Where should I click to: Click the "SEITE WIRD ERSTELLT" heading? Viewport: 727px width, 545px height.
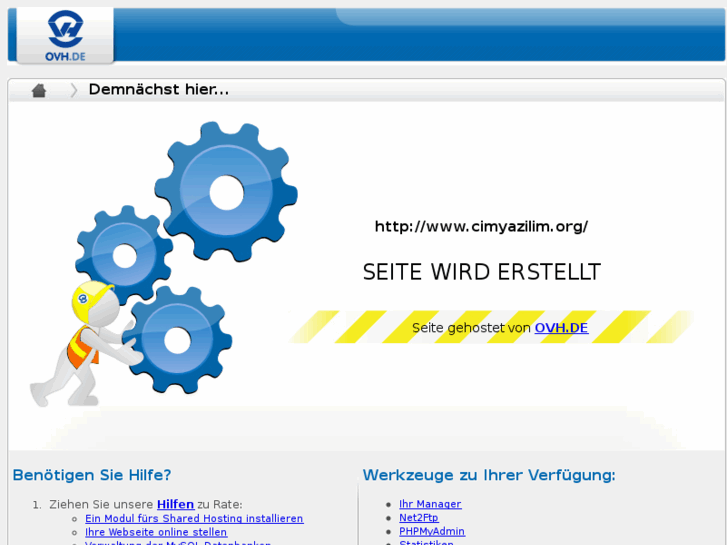click(482, 272)
